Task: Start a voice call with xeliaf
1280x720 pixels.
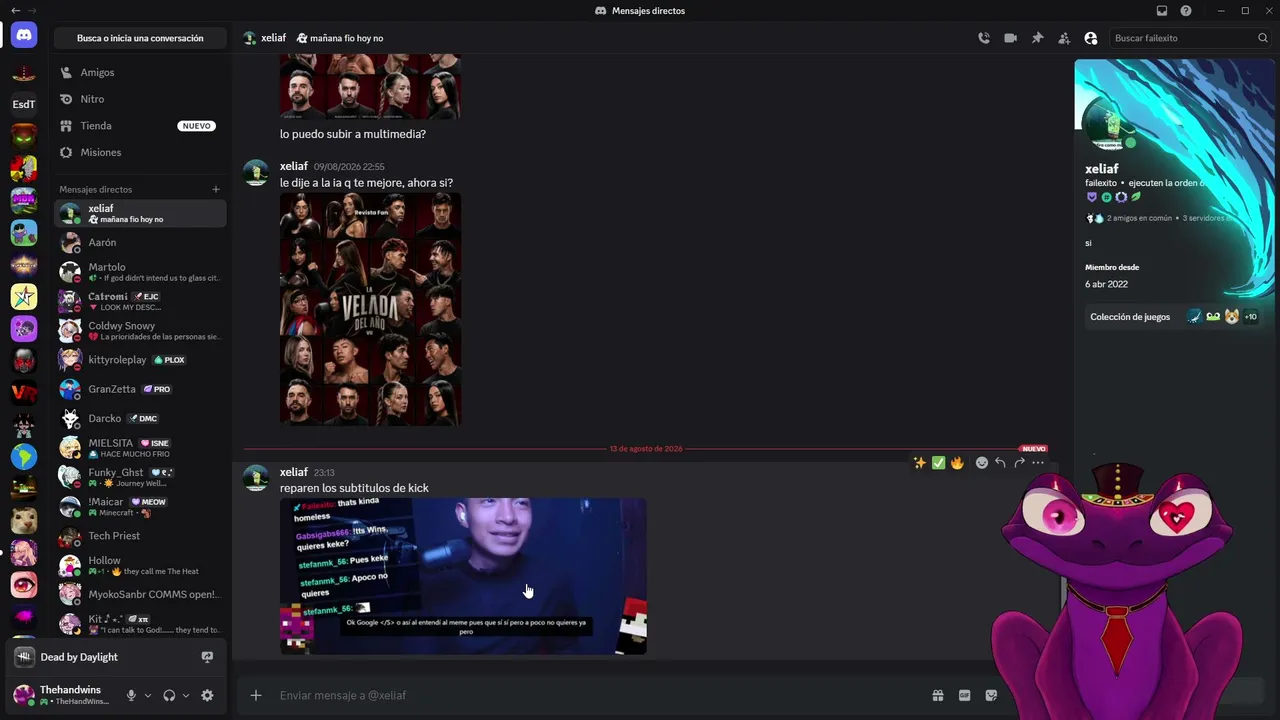Action: pyautogui.click(x=984, y=38)
